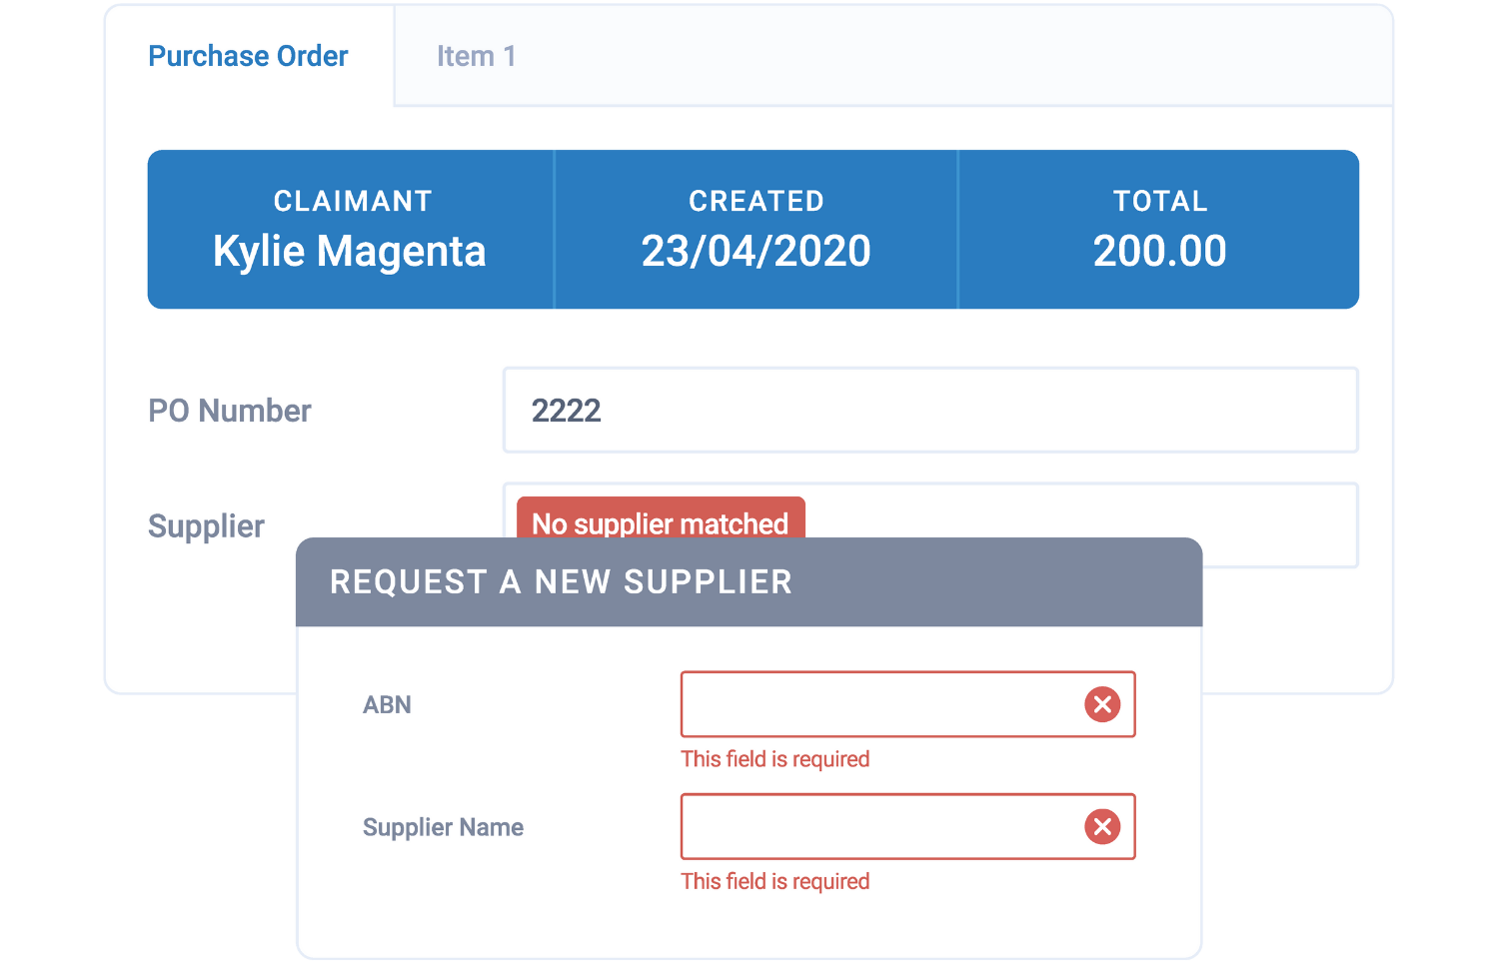This screenshot has height=963, width=1499.
Task: Click the Supplier Name label
Action: pyautogui.click(x=443, y=827)
